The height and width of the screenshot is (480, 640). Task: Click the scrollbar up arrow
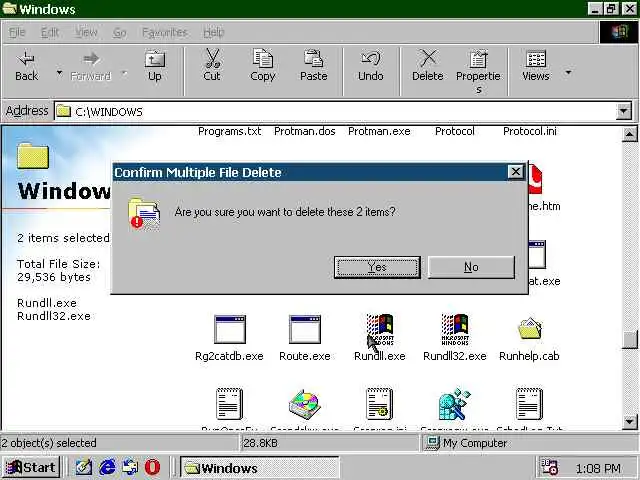[x=629, y=135]
